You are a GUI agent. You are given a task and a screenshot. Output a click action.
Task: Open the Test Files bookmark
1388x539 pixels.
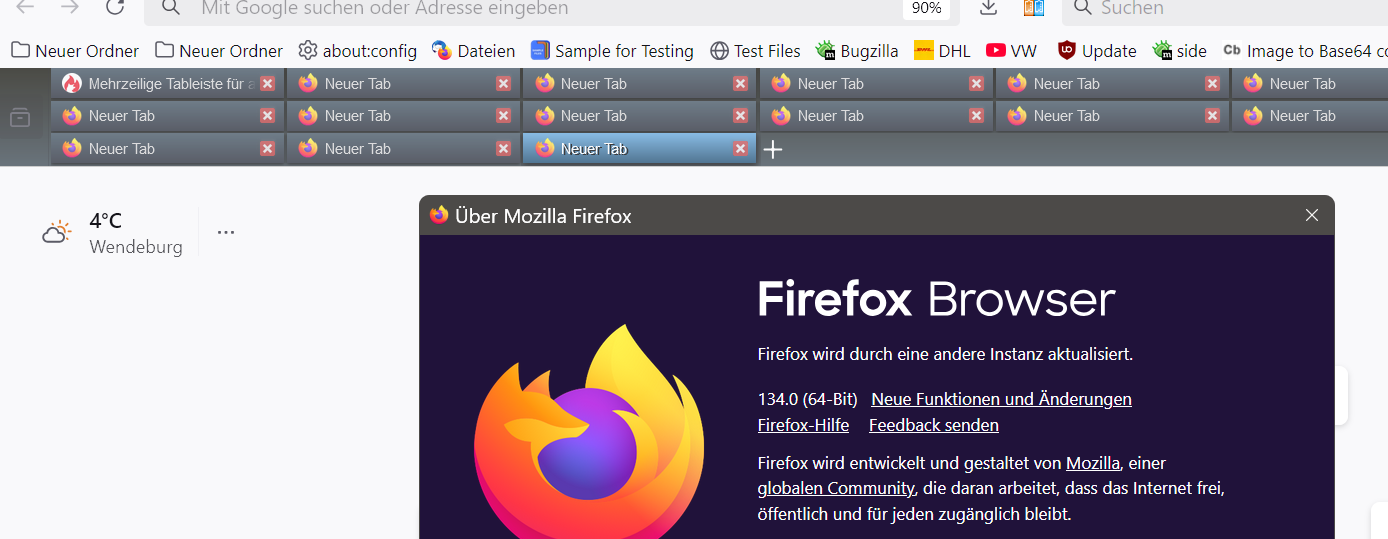point(755,51)
